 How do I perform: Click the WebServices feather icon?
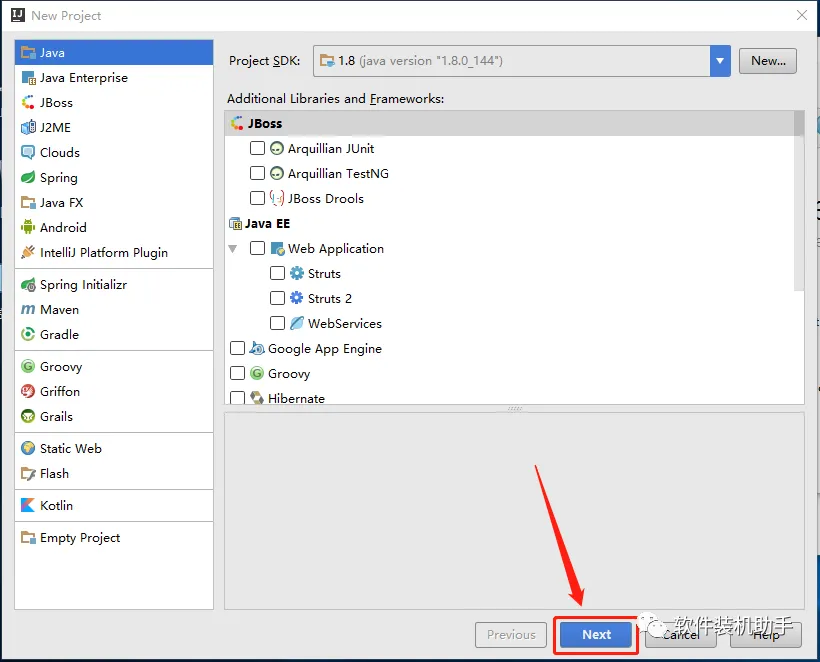coord(297,323)
